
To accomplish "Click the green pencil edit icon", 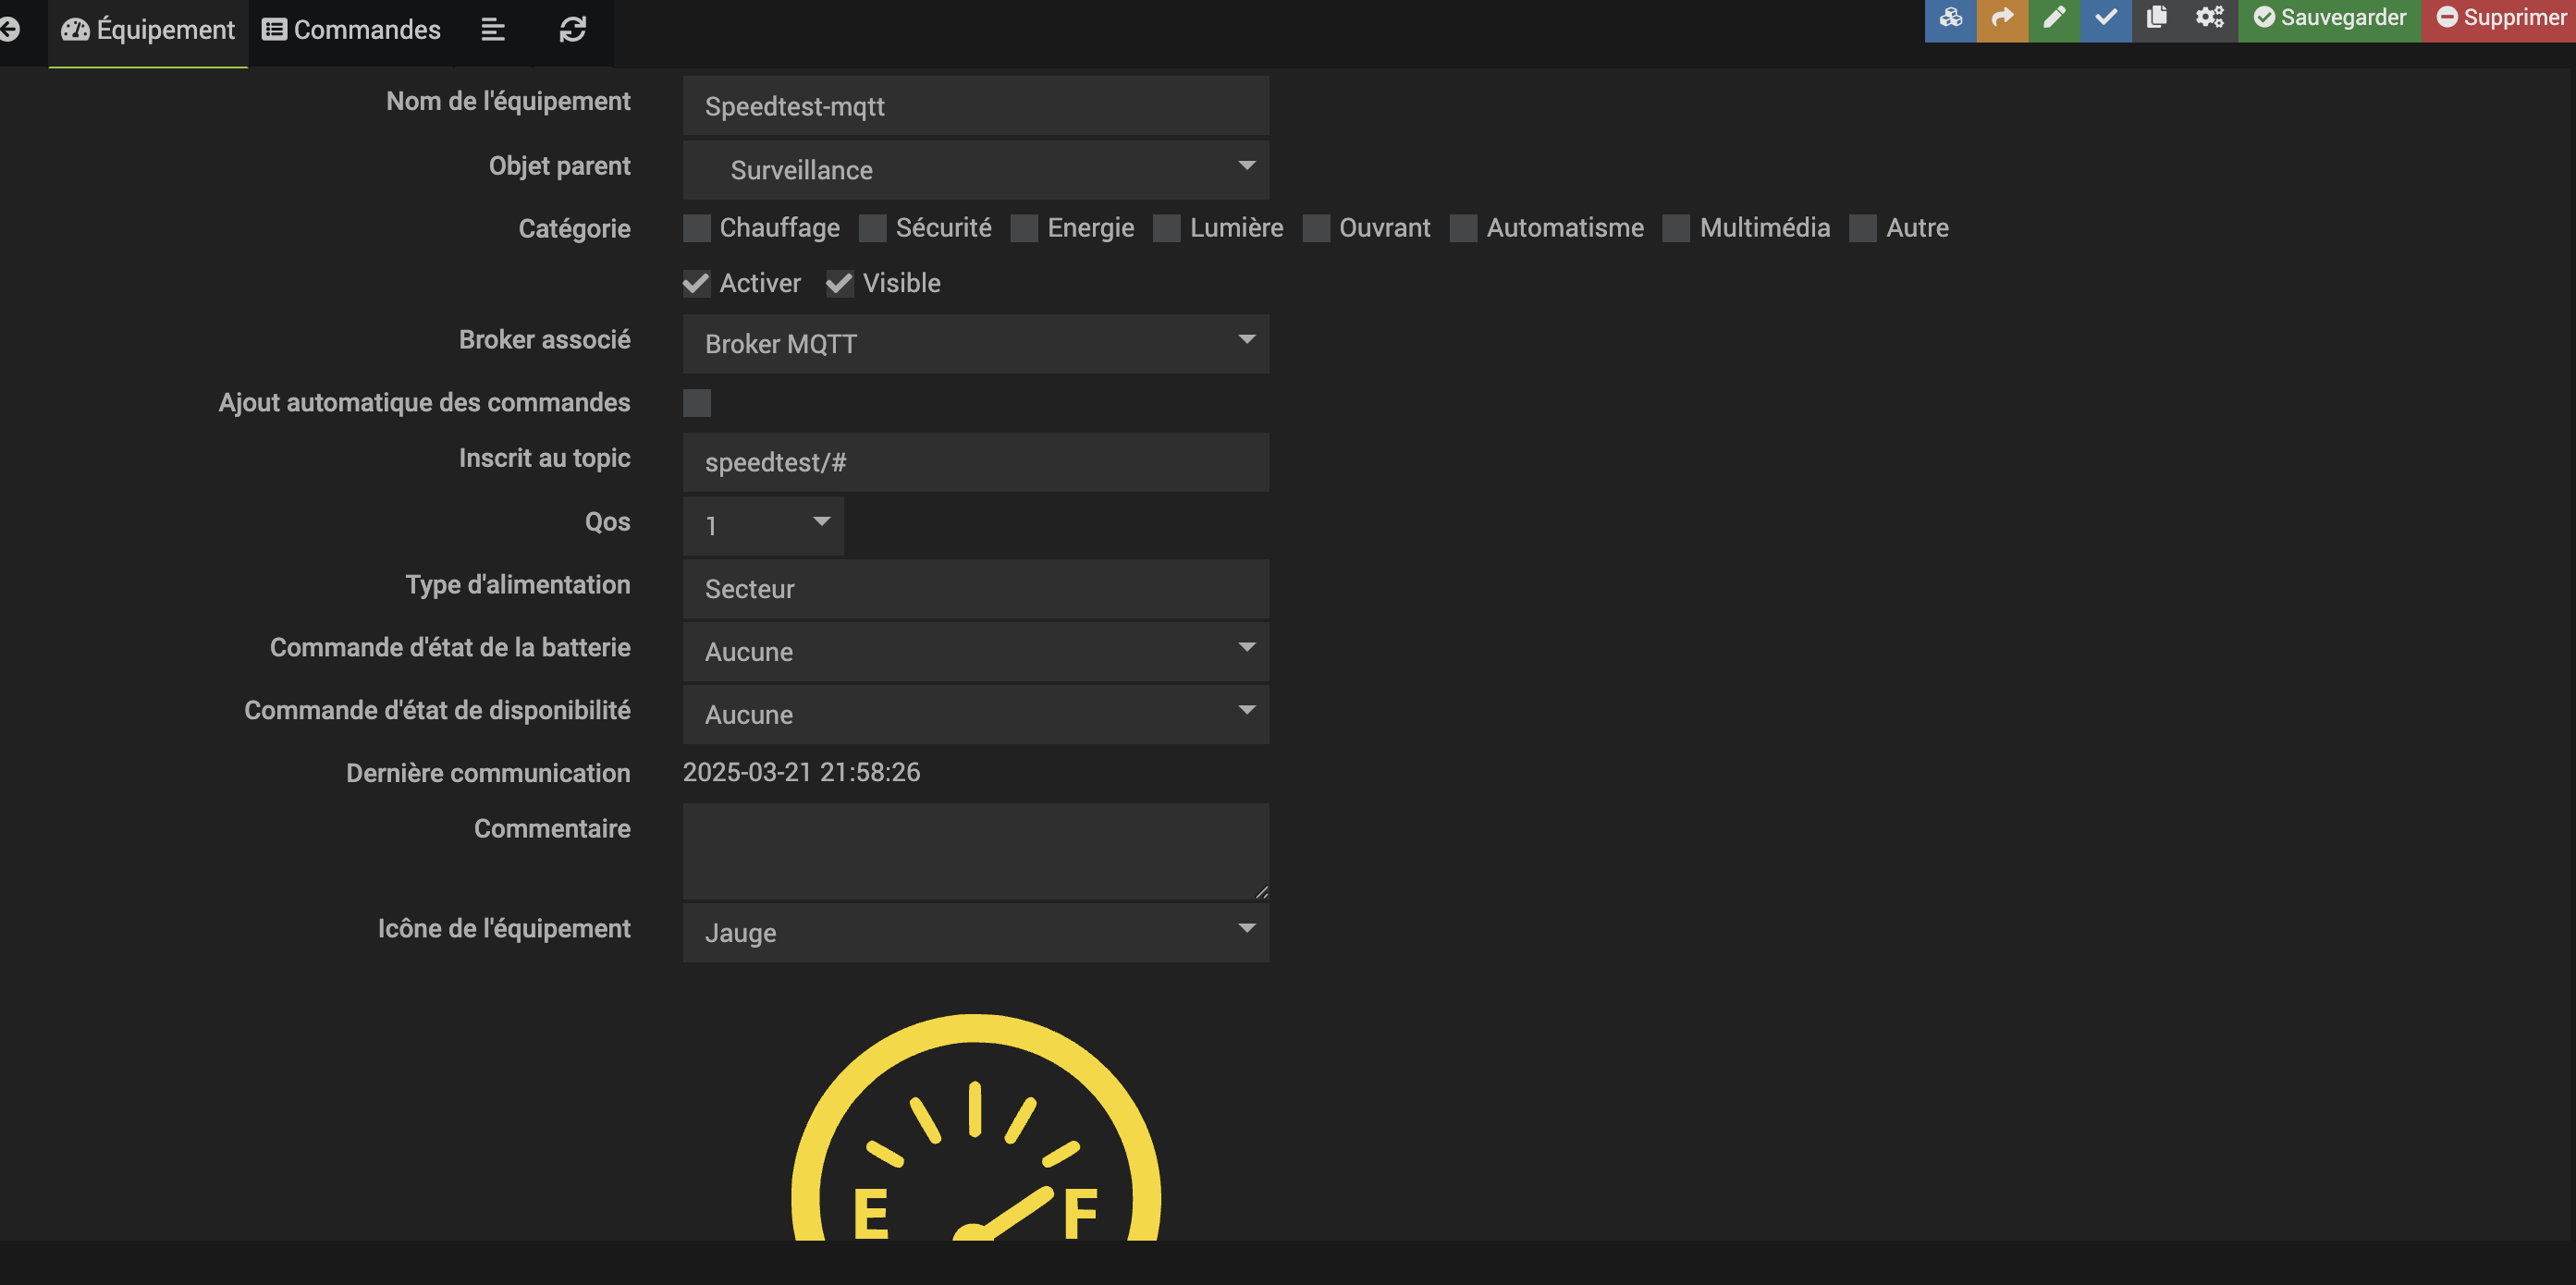I will (2054, 18).
